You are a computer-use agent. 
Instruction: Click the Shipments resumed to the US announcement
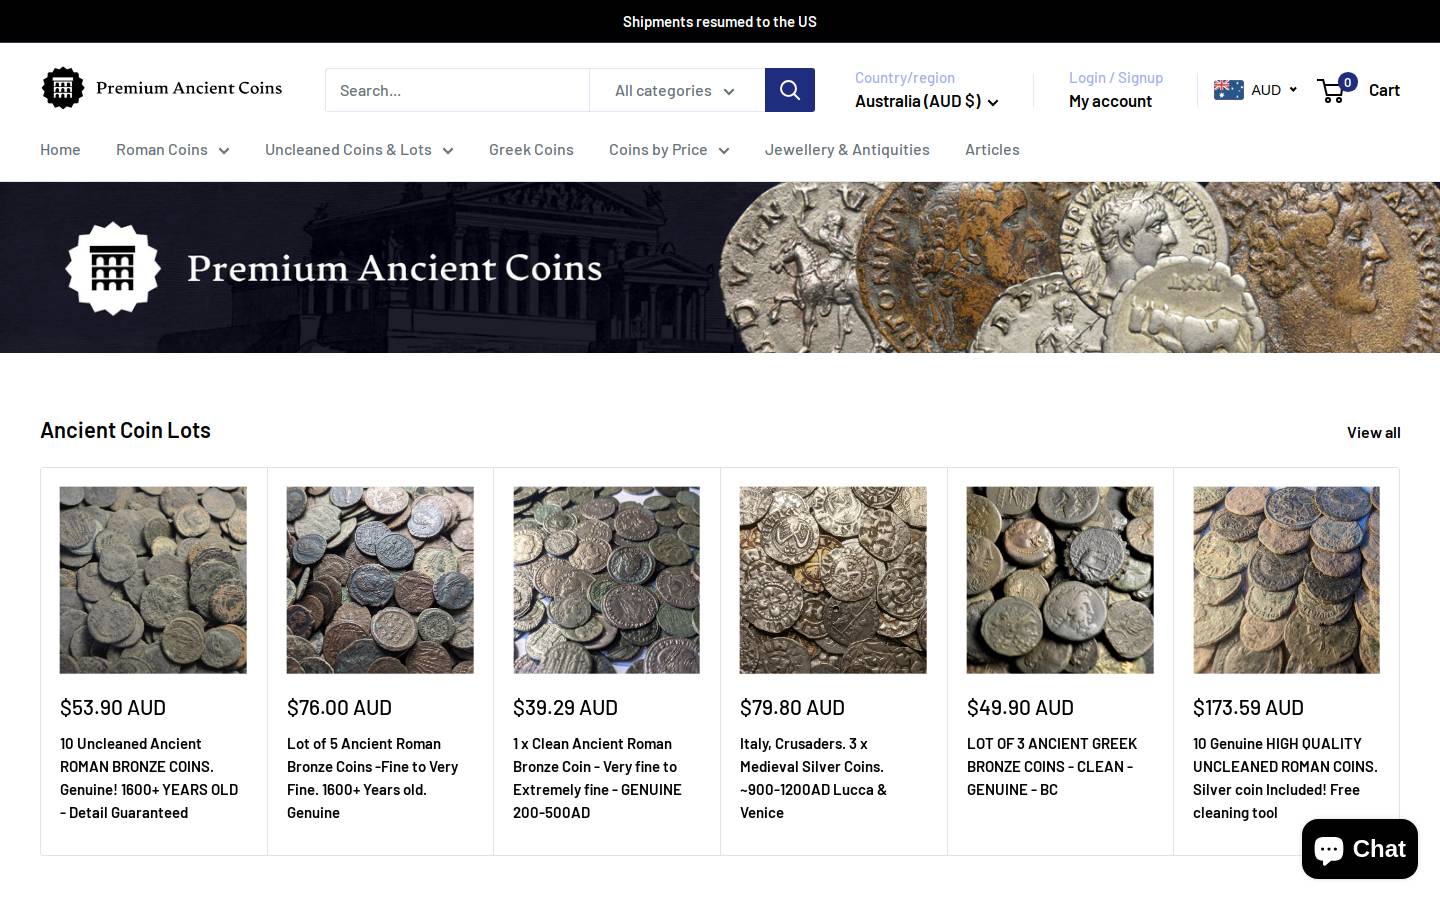click(720, 21)
